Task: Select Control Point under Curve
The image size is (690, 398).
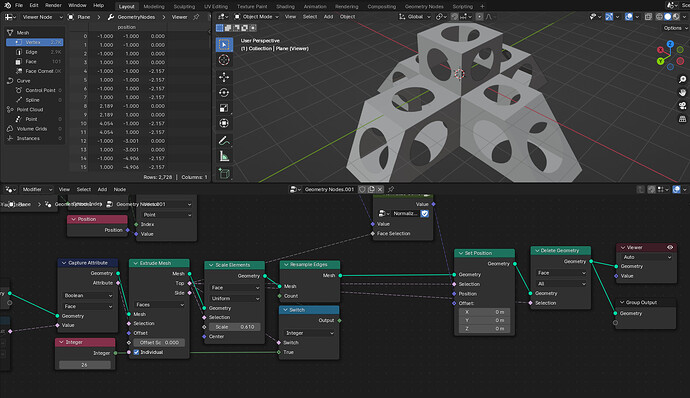Action: (x=35, y=90)
